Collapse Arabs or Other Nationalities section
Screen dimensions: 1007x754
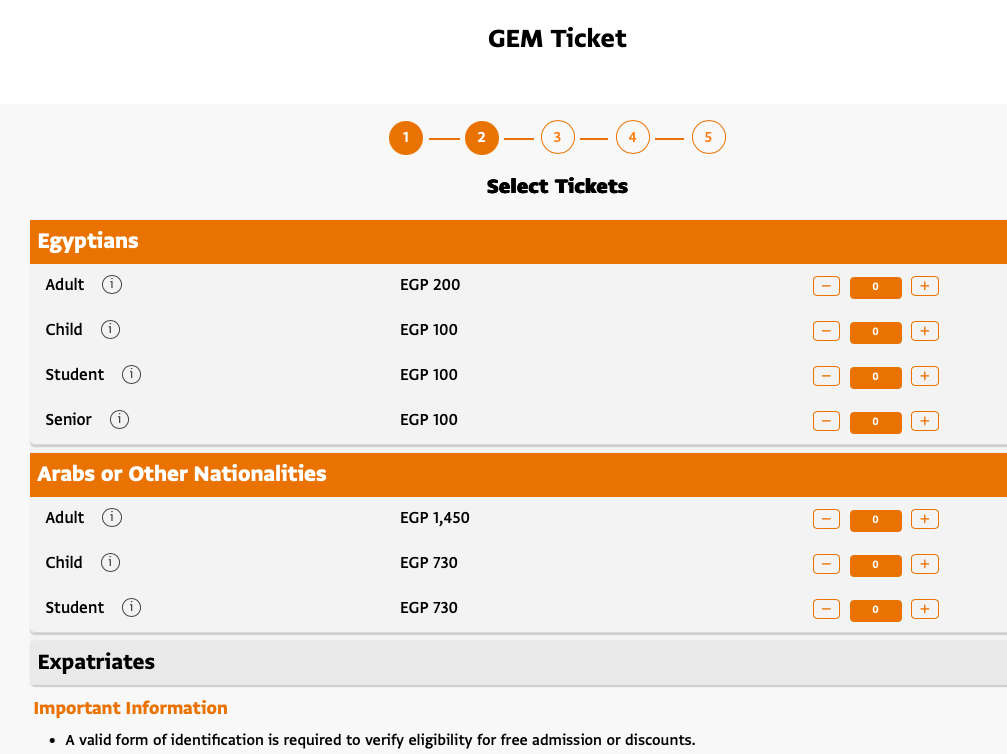518,474
